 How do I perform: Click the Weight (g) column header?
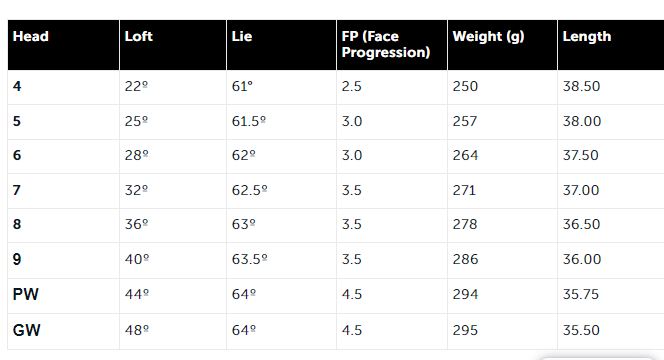(x=488, y=37)
